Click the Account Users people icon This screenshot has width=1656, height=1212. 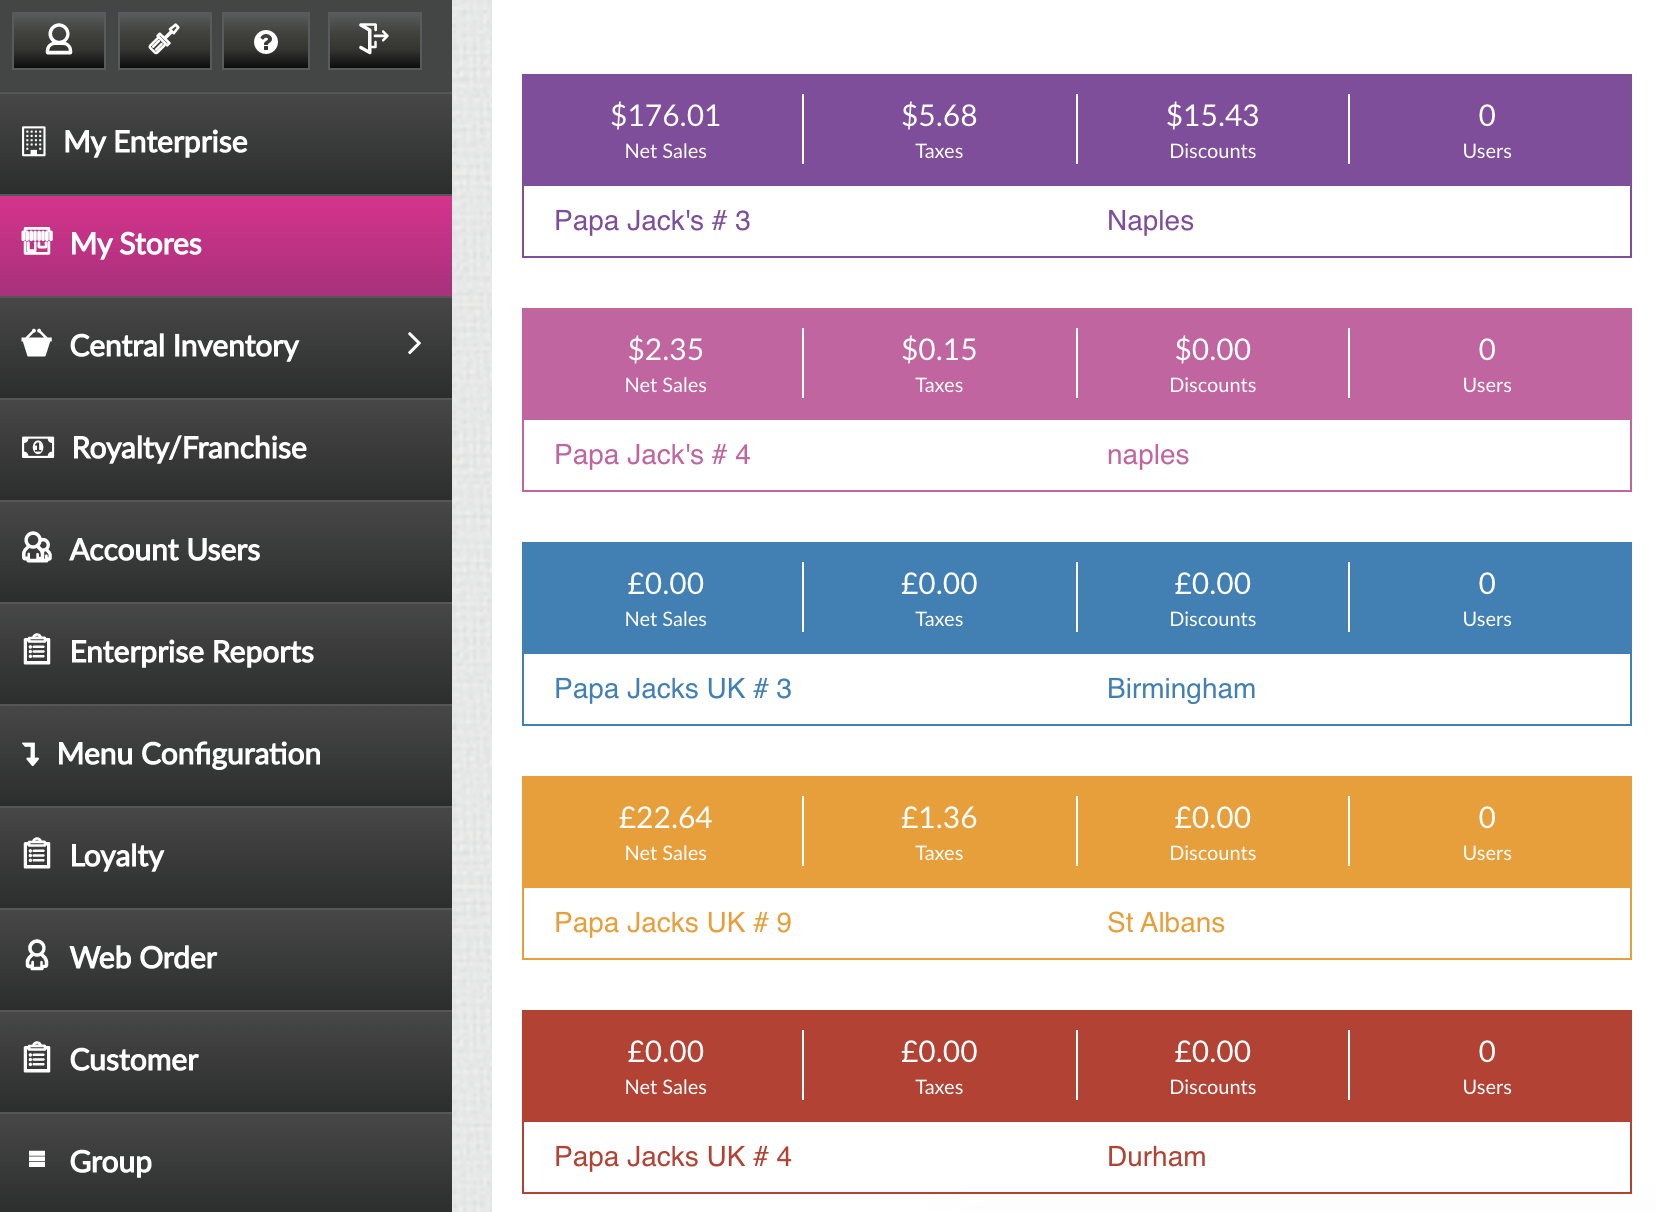coord(37,548)
